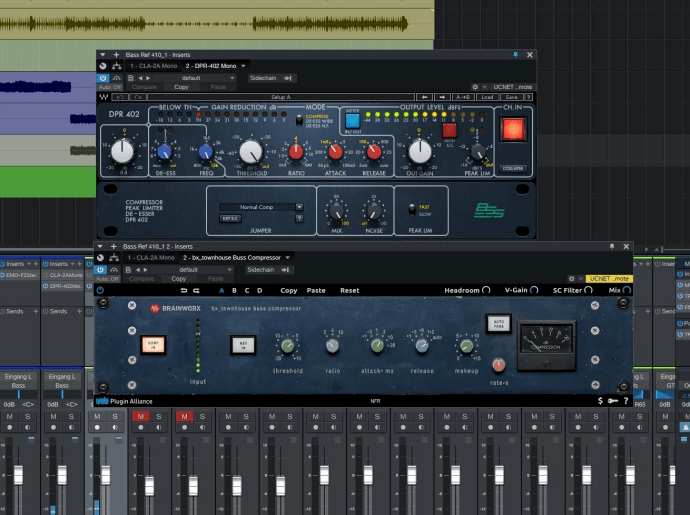Click COLLAPSE button on DPR 402
Viewport: 690px width, 515px height.
[x=513, y=168]
